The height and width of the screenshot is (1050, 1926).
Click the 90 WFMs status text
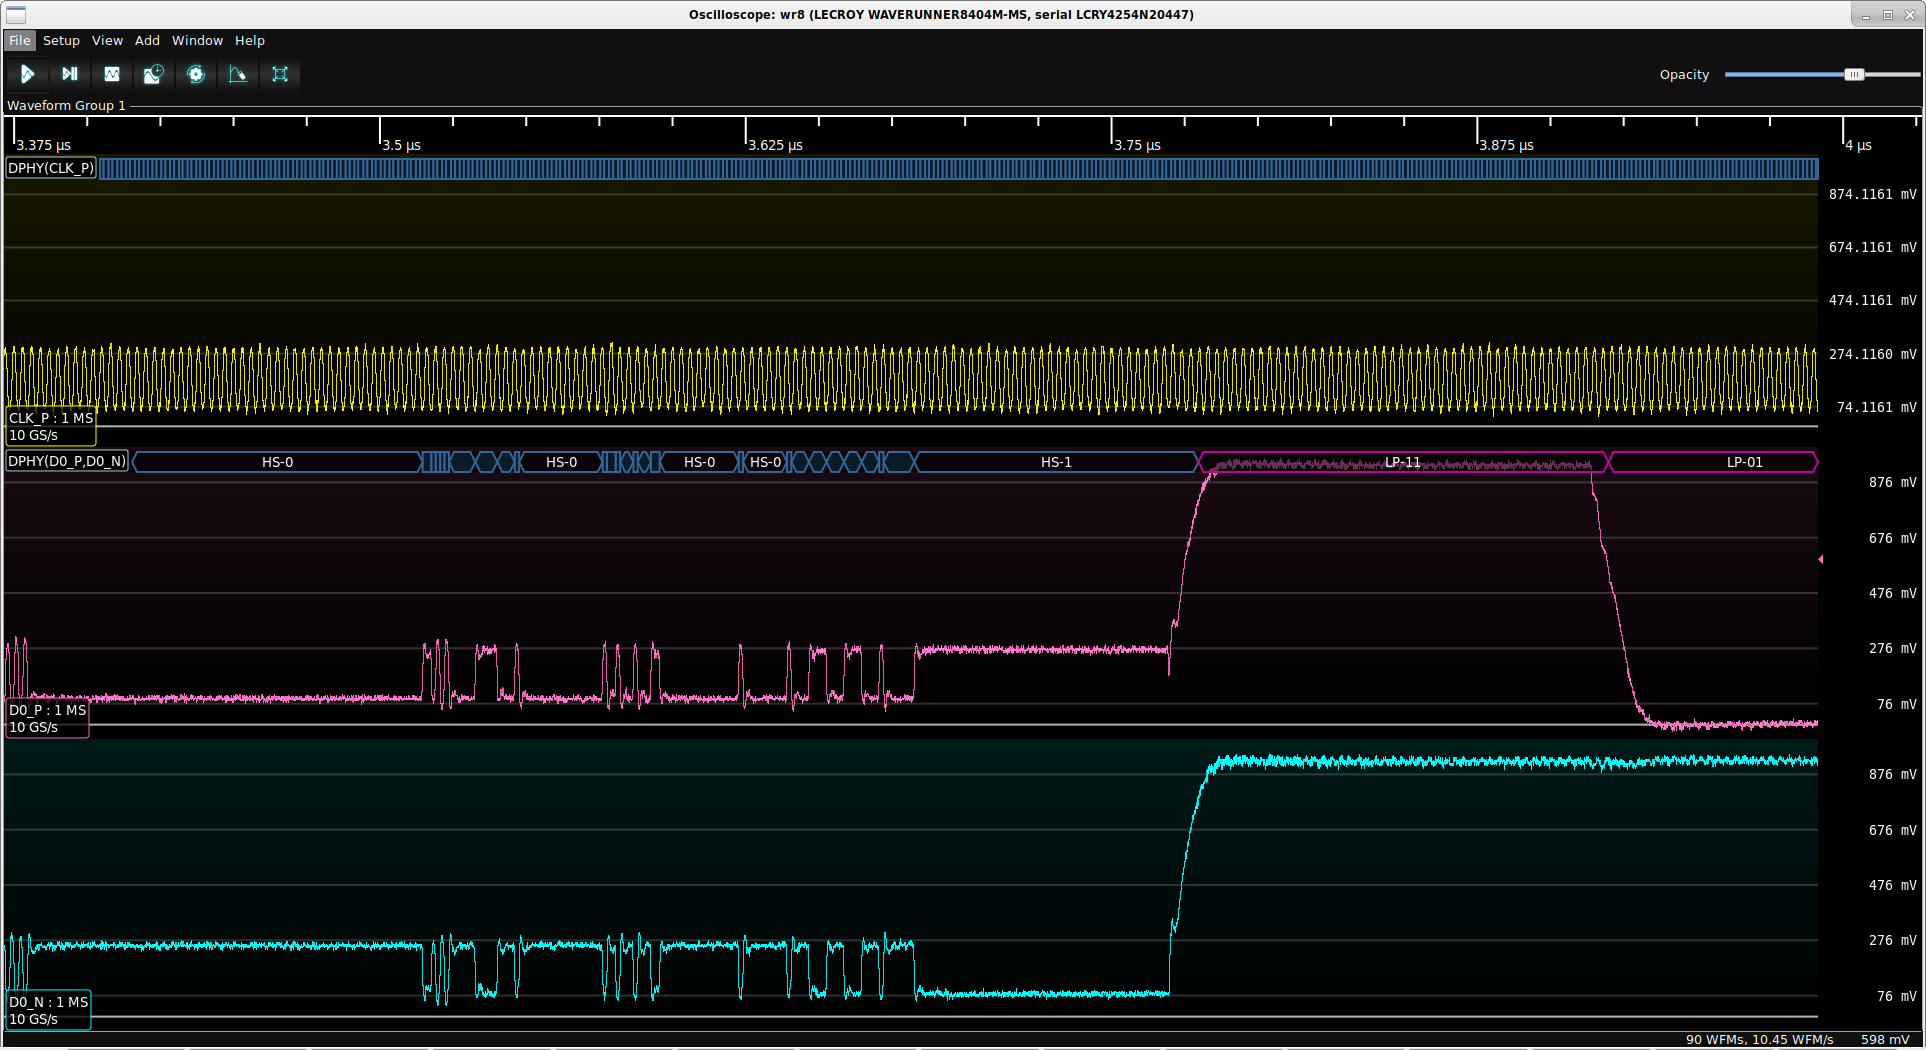point(1759,1039)
